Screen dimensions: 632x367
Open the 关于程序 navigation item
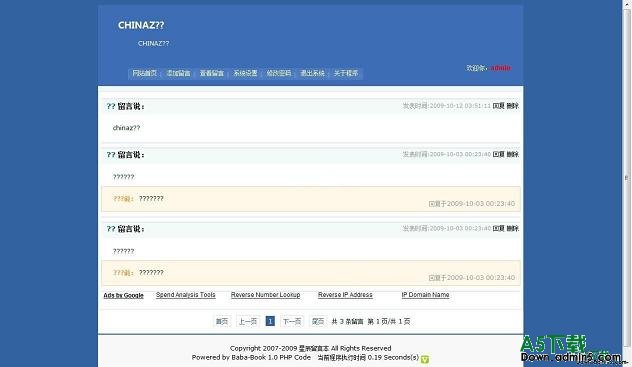[346, 73]
